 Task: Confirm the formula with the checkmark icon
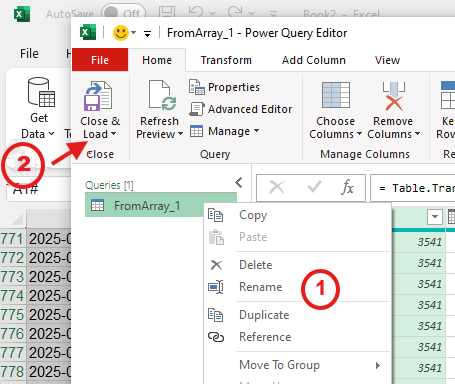tap(314, 187)
